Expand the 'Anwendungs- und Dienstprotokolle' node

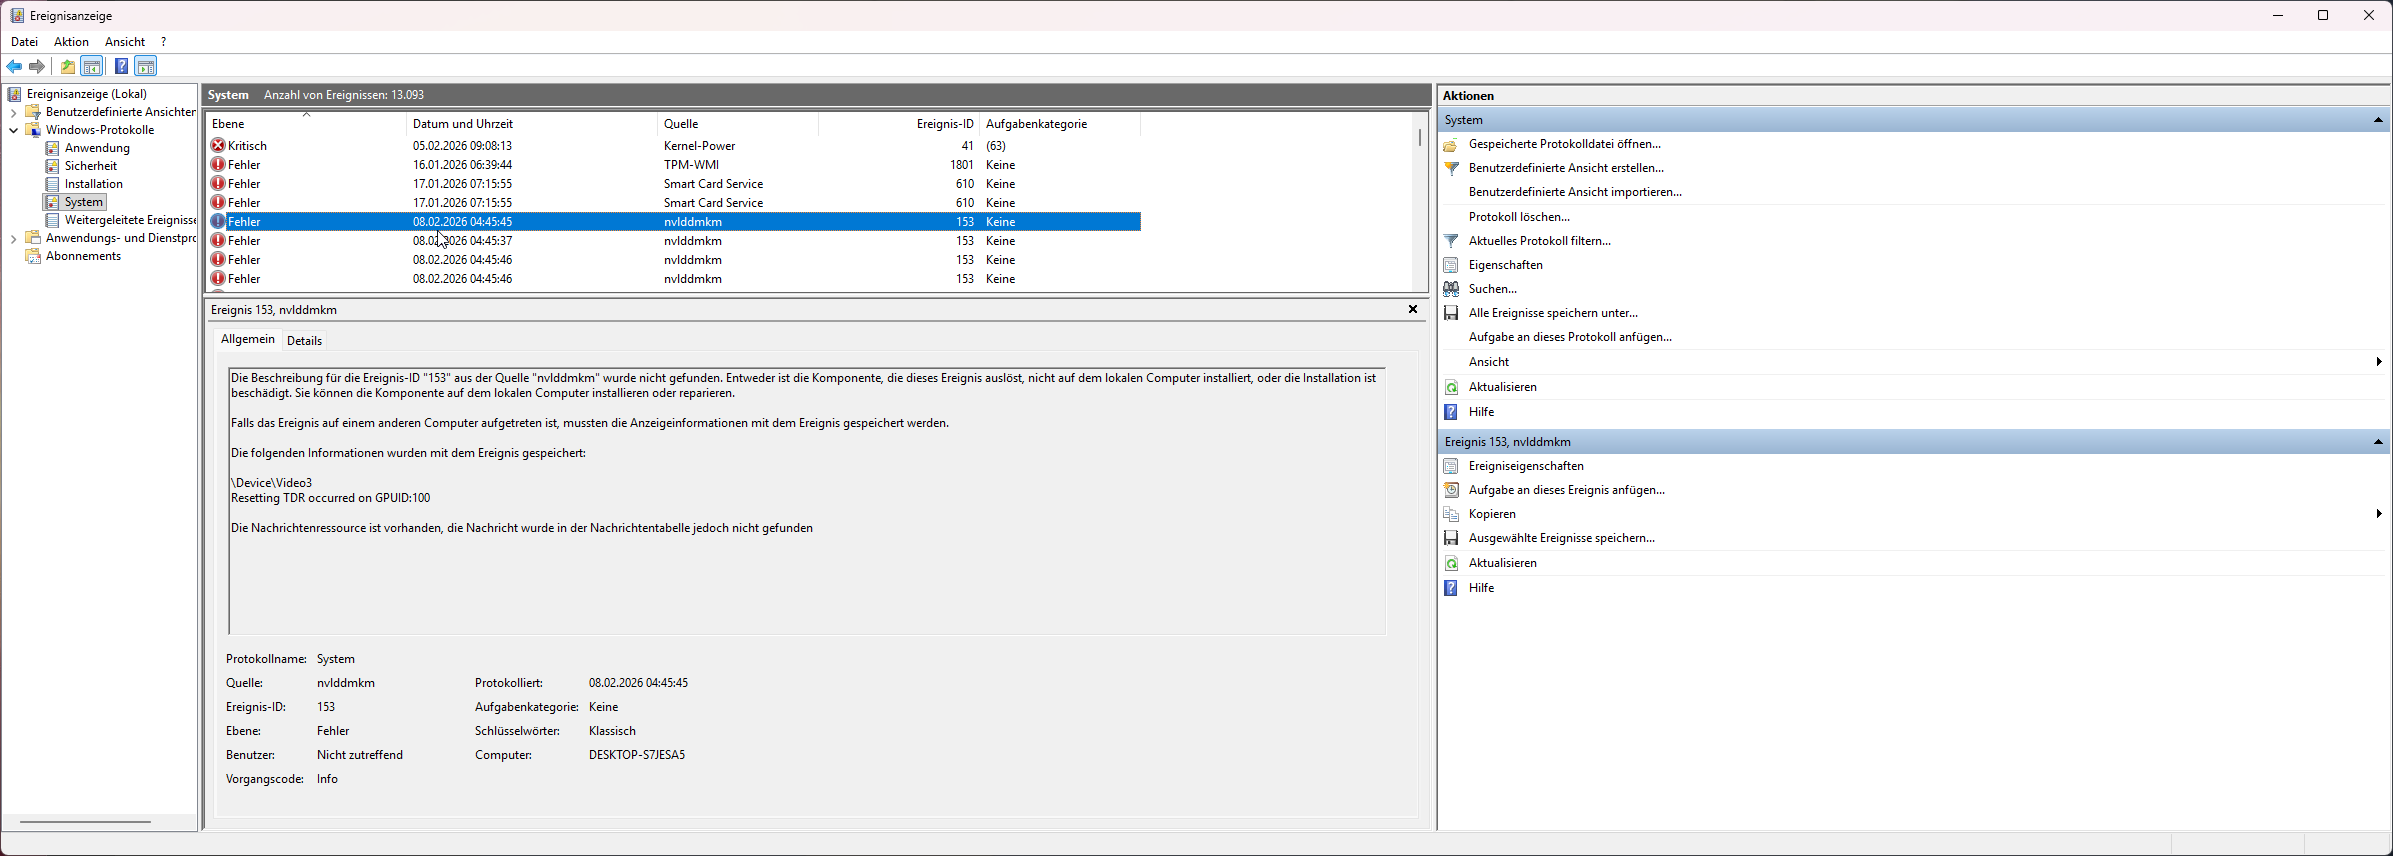tap(13, 239)
